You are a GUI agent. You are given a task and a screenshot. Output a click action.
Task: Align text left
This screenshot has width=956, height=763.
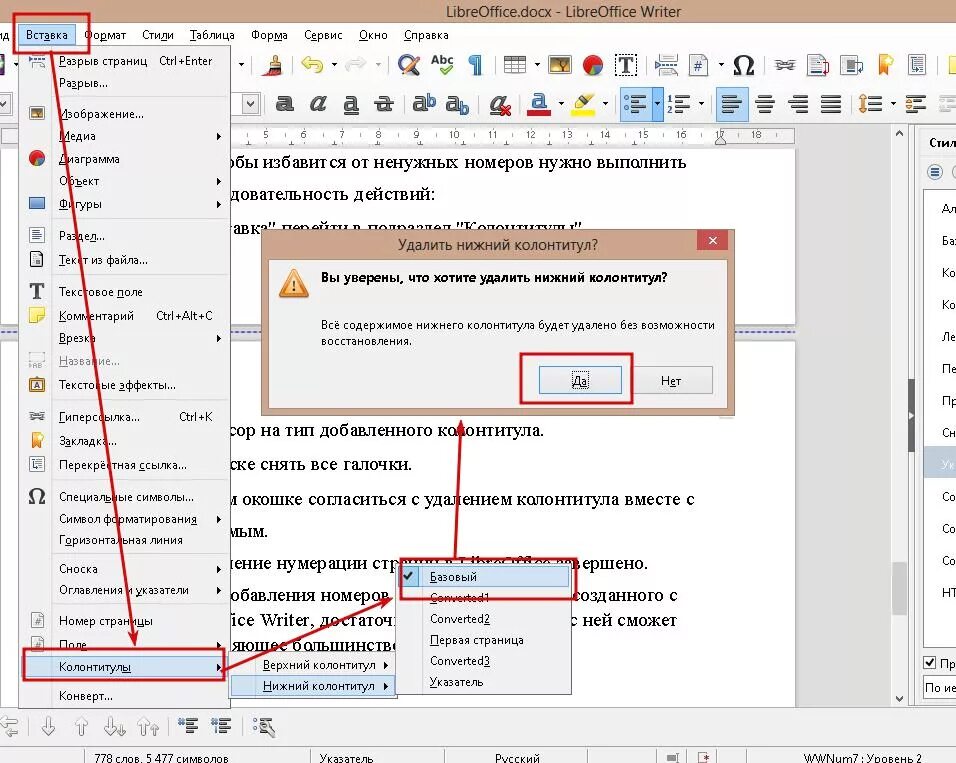pos(731,104)
